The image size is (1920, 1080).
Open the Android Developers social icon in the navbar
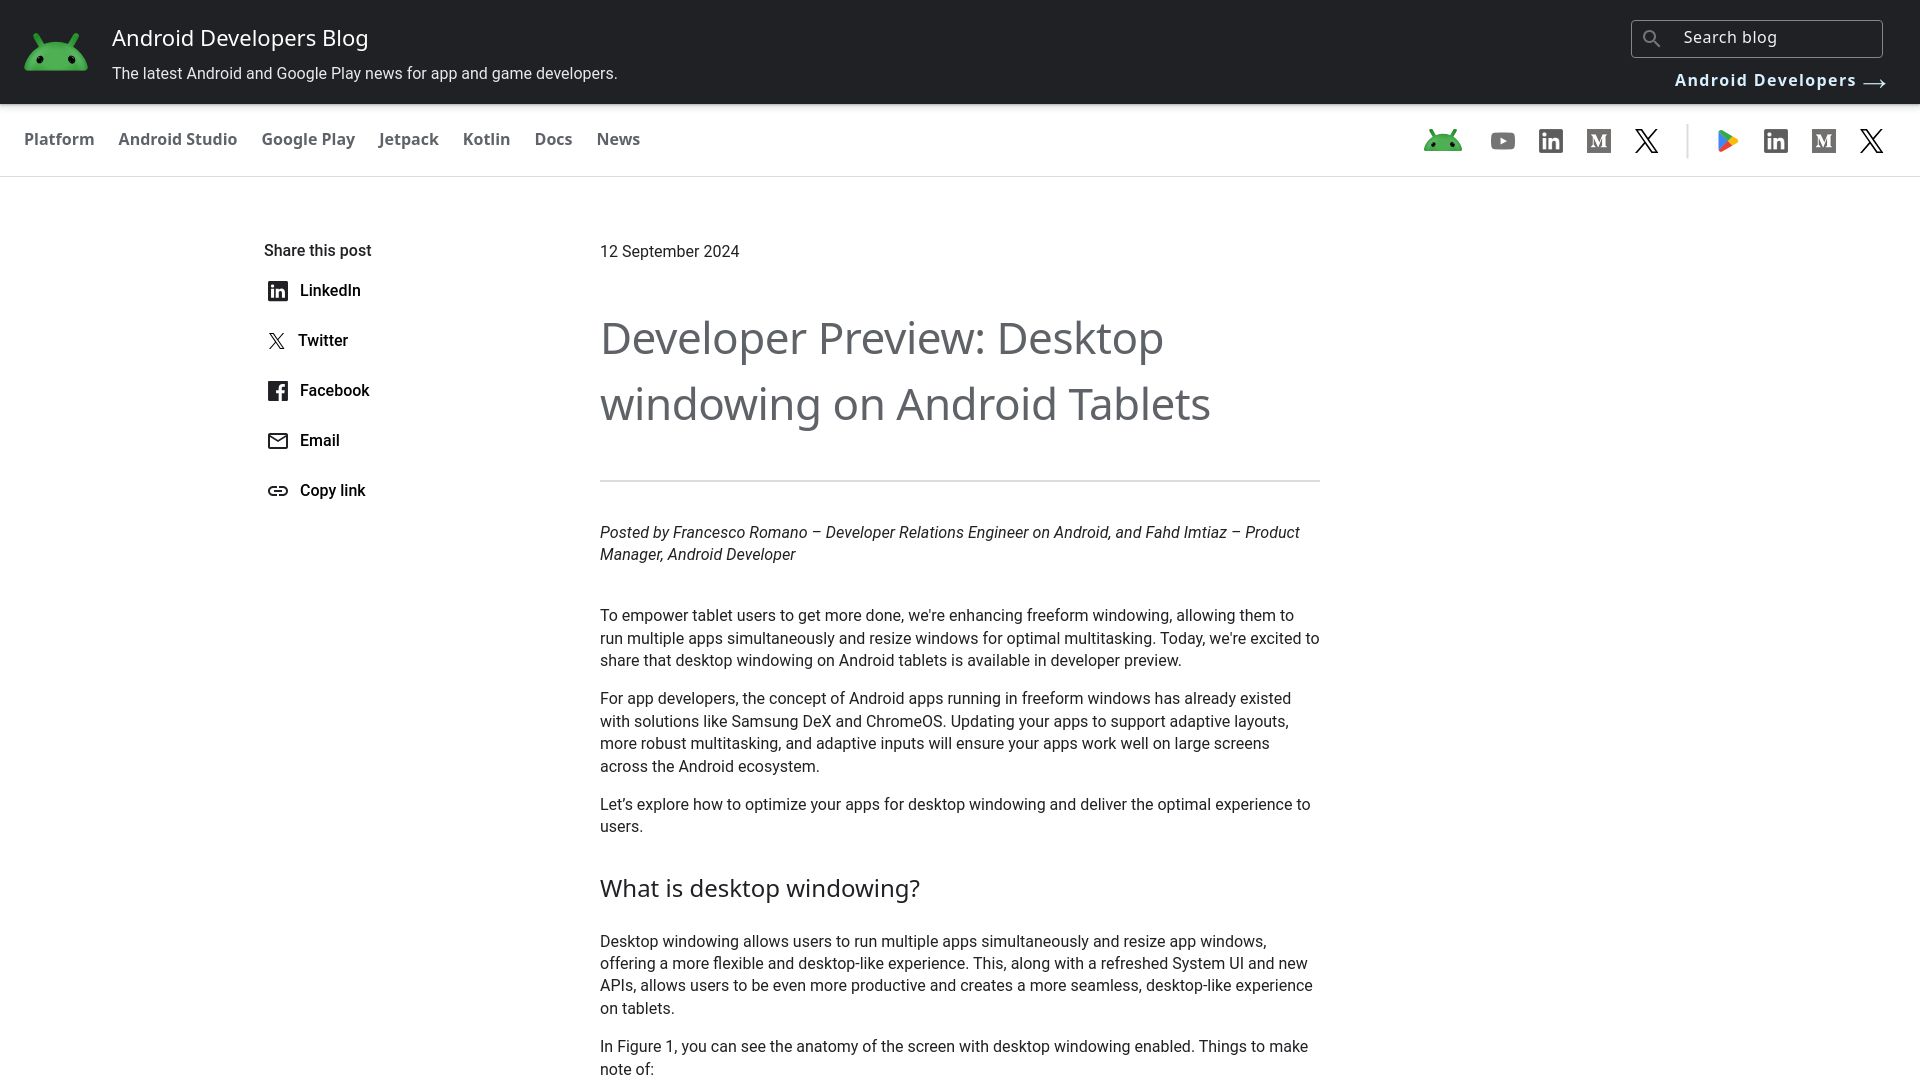click(x=1443, y=141)
